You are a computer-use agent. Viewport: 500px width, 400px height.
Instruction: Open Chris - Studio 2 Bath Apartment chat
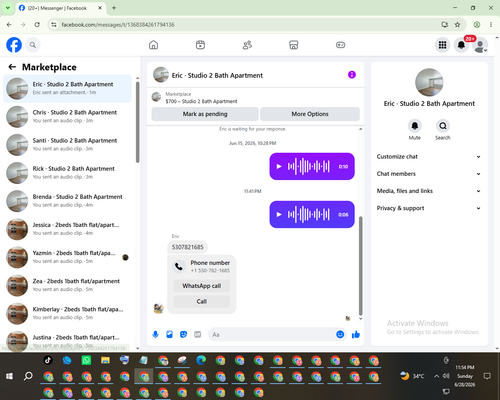(x=67, y=117)
